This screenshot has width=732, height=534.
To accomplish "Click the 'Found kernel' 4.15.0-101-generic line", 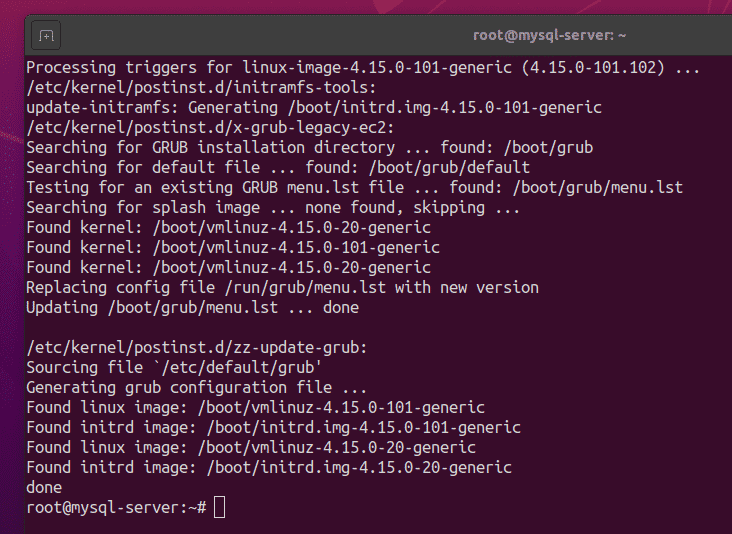I will pos(233,247).
